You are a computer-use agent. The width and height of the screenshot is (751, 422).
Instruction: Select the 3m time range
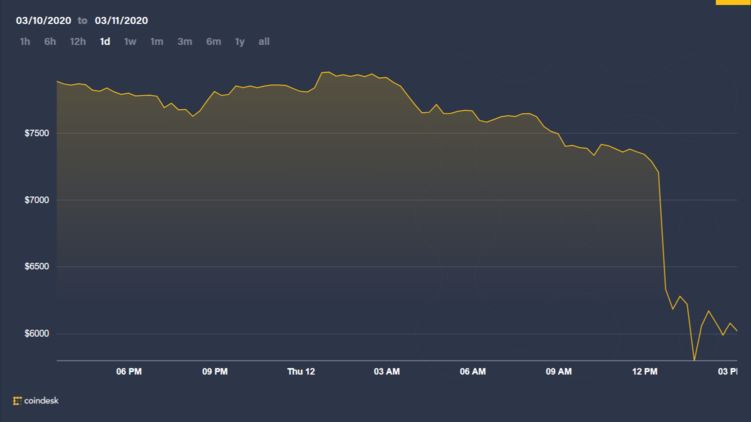tap(185, 41)
